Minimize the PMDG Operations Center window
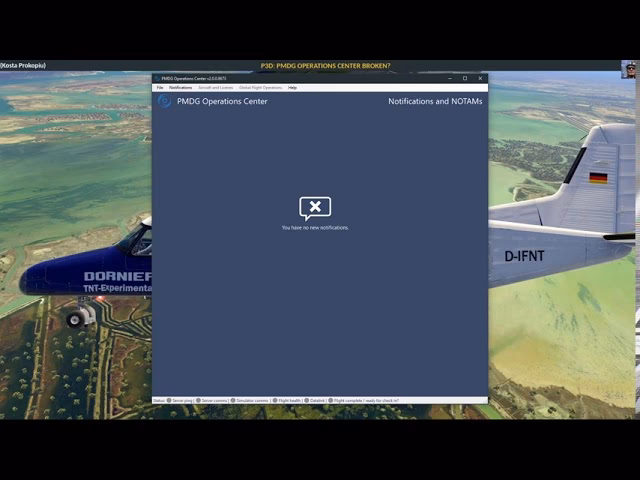 [x=450, y=78]
